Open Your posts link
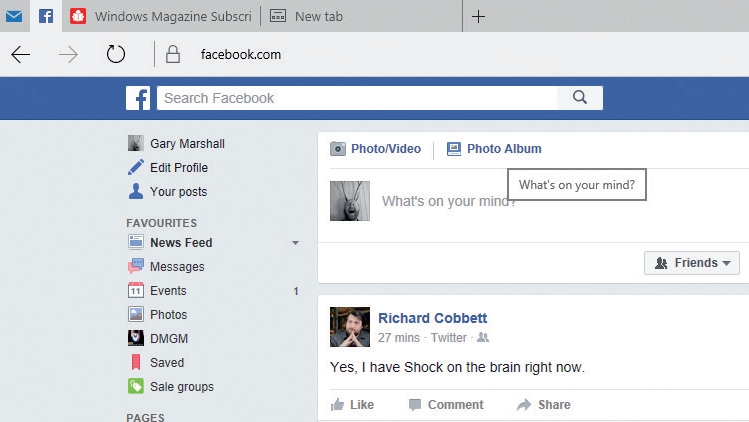749x422 pixels. click(179, 192)
